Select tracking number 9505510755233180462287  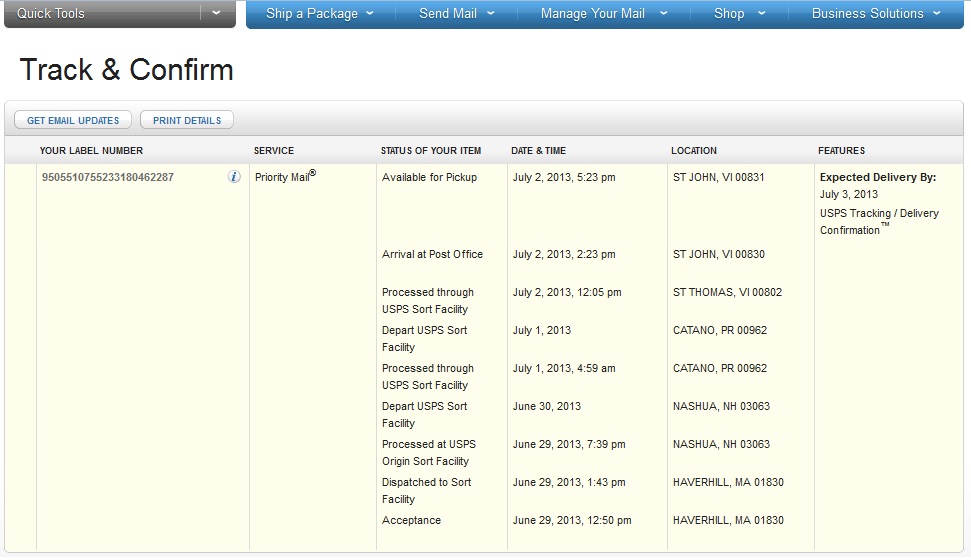tap(107, 177)
